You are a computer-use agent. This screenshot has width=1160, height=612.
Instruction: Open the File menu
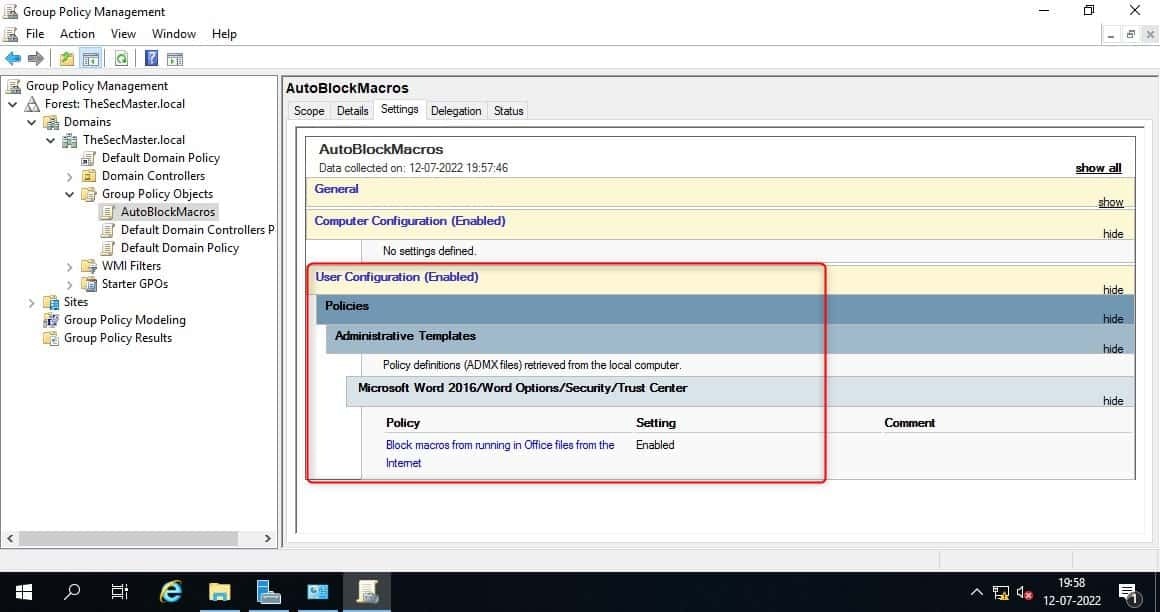(35, 34)
